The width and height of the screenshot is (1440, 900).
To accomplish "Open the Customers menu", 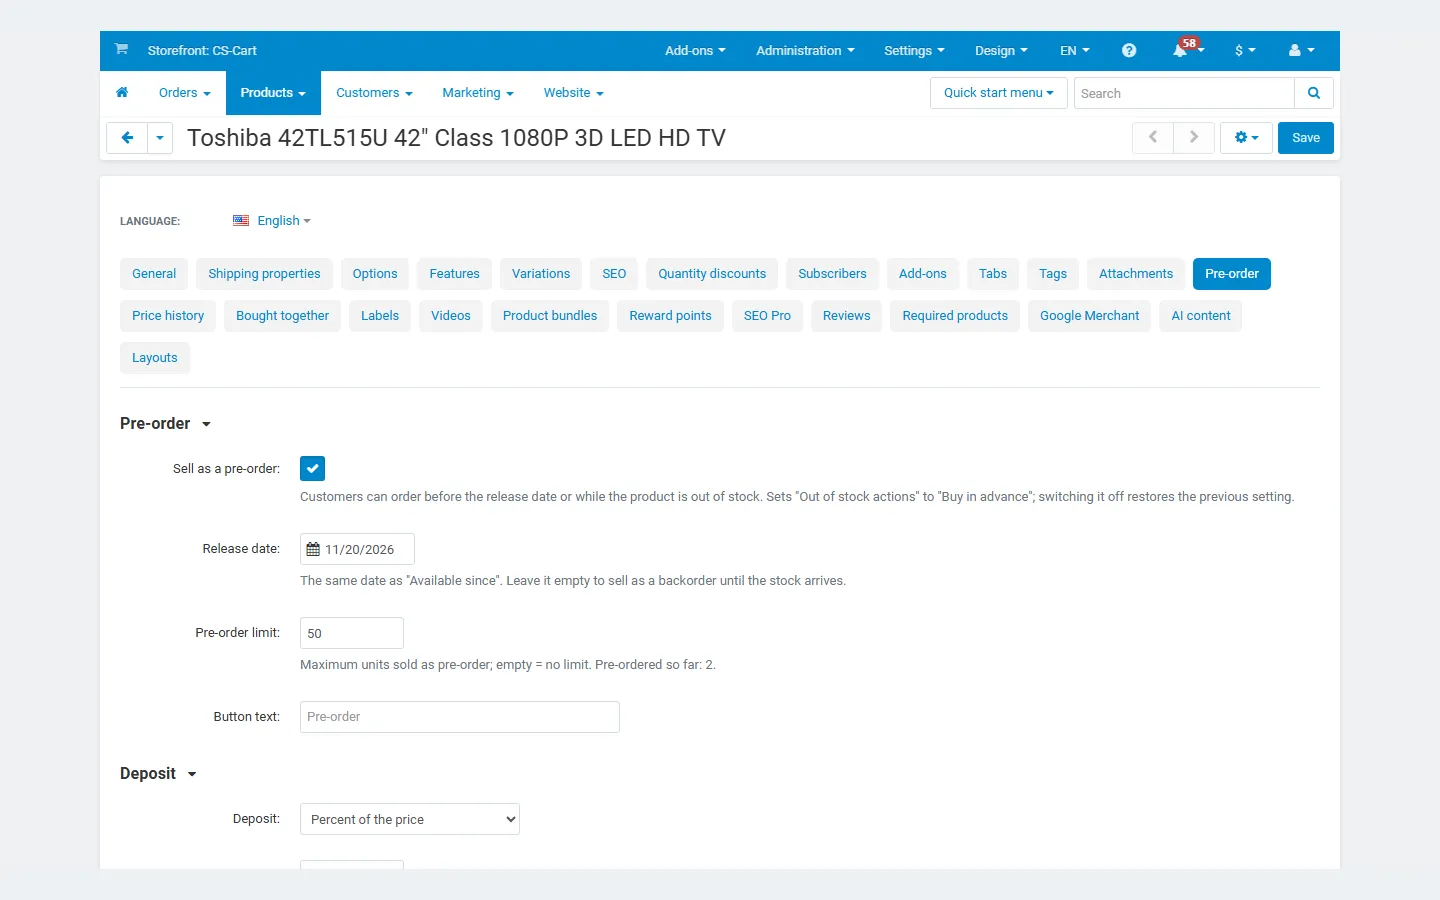I will point(374,93).
